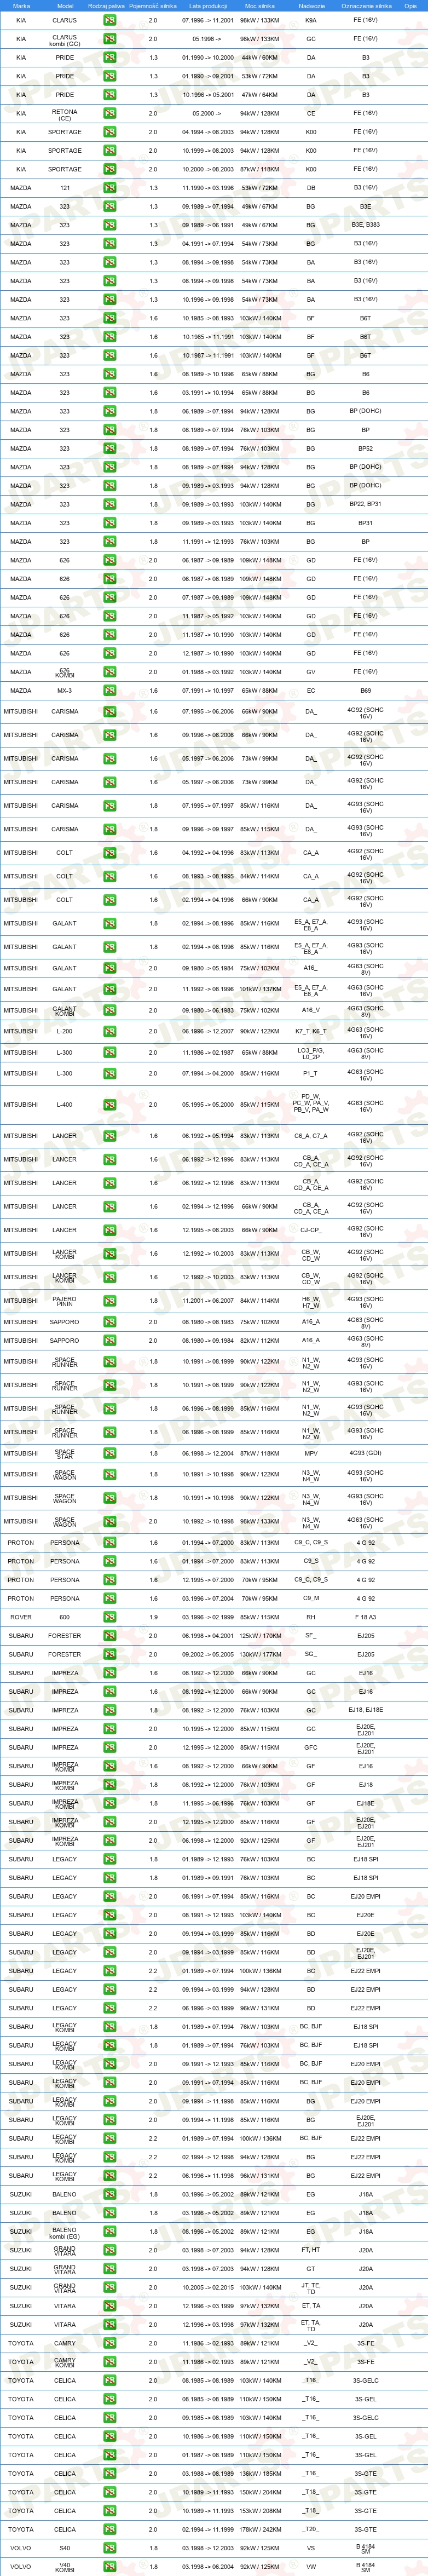Select the '05.1998 ->' production years cell
The height and width of the screenshot is (2576, 428).
click(x=208, y=39)
